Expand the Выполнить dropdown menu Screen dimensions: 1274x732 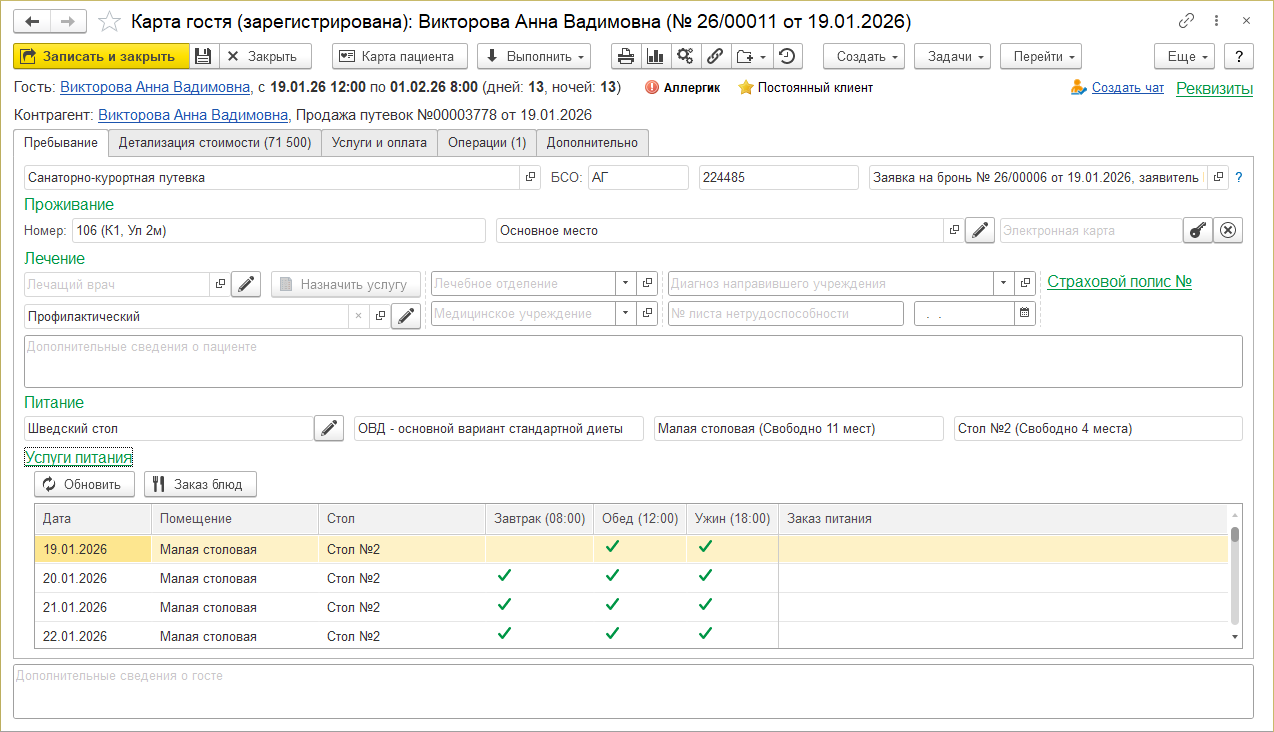[x=533, y=57]
